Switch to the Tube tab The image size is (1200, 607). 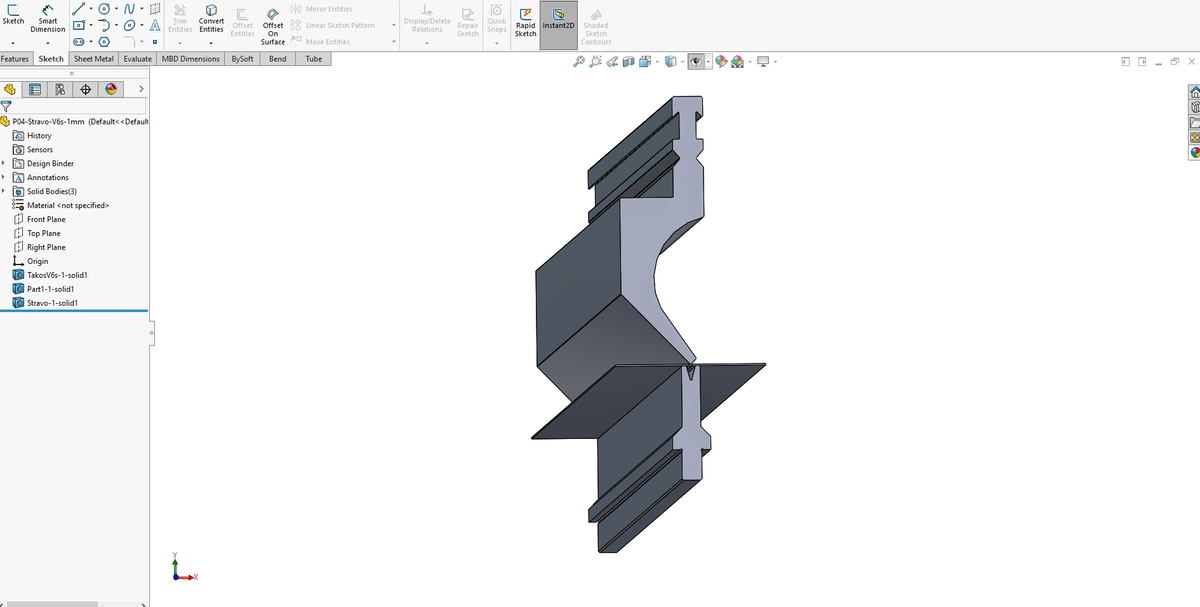pos(314,59)
